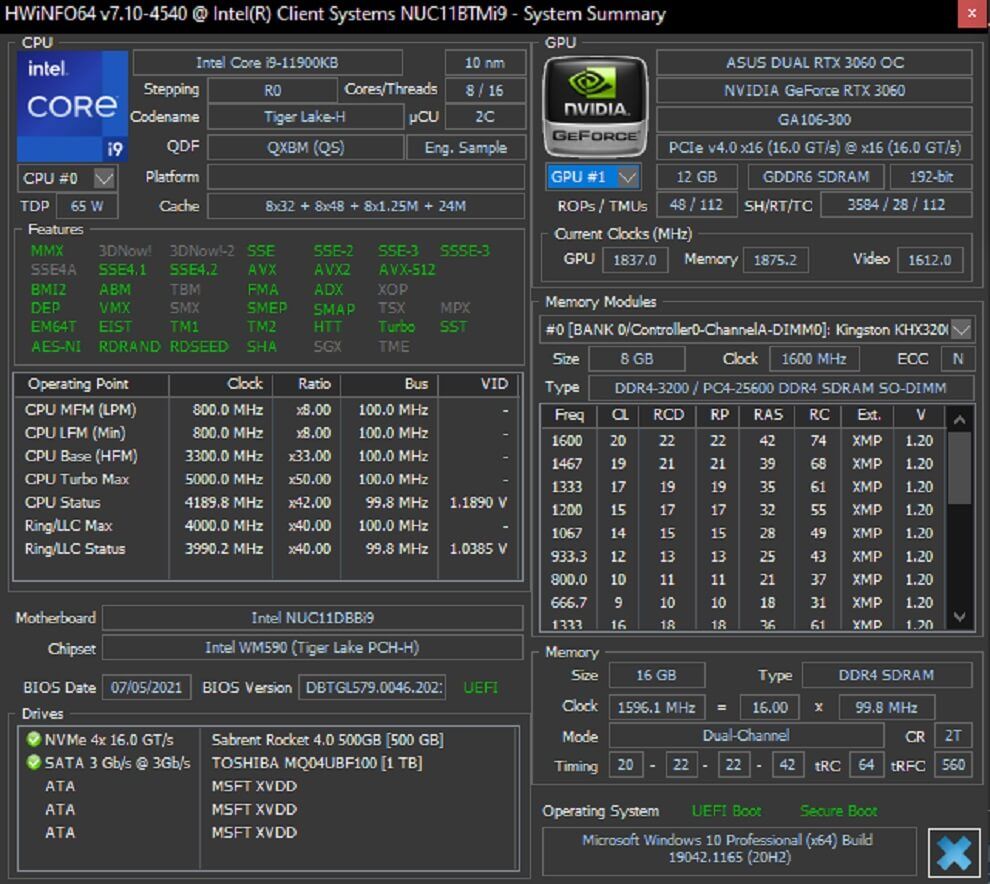The height and width of the screenshot is (884, 990).
Task: Click the SATA drive green check icon
Action: click(33, 762)
